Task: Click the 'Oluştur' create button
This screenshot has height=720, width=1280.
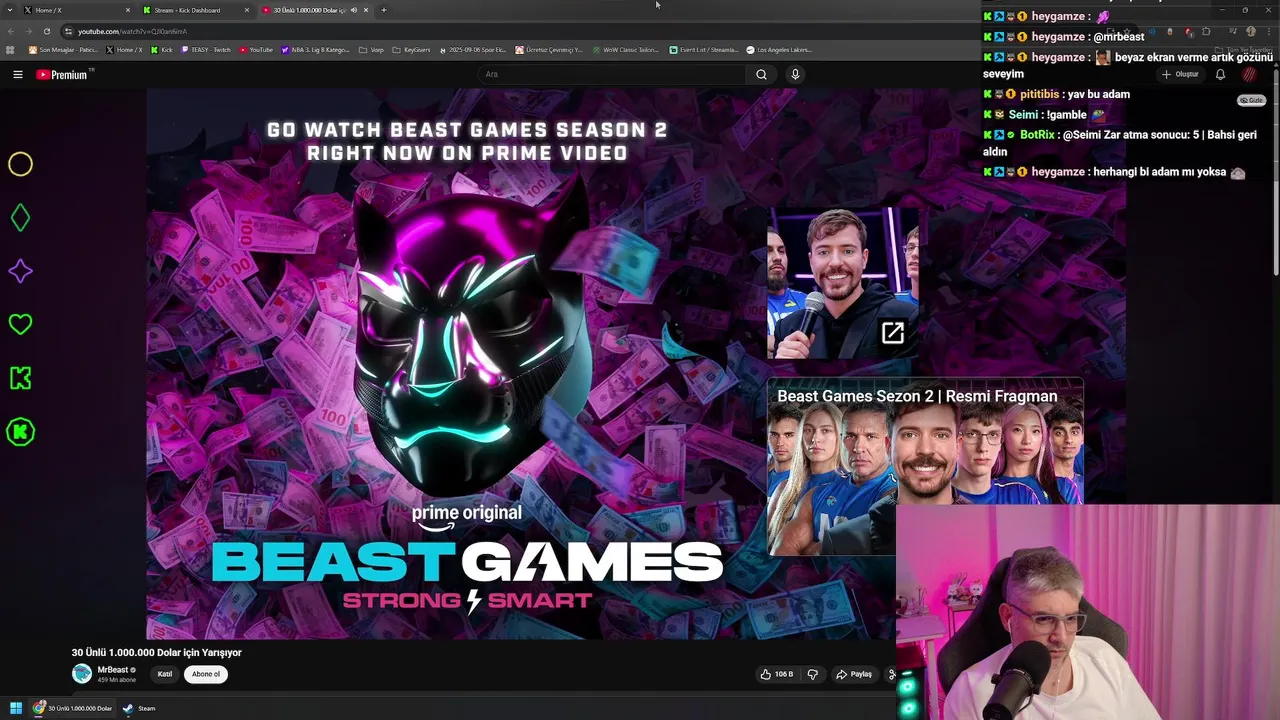Action: tap(1180, 74)
